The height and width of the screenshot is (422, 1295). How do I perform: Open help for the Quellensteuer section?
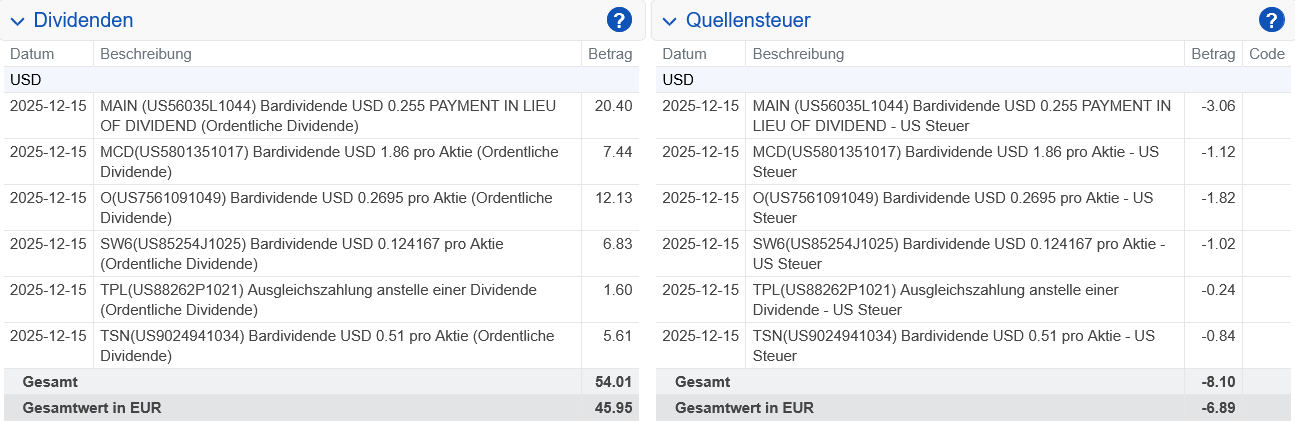[x=1271, y=20]
